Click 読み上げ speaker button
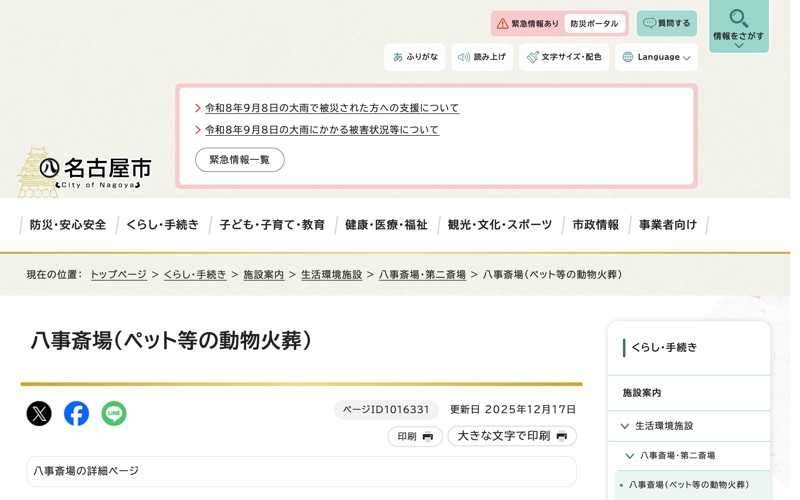 482,57
